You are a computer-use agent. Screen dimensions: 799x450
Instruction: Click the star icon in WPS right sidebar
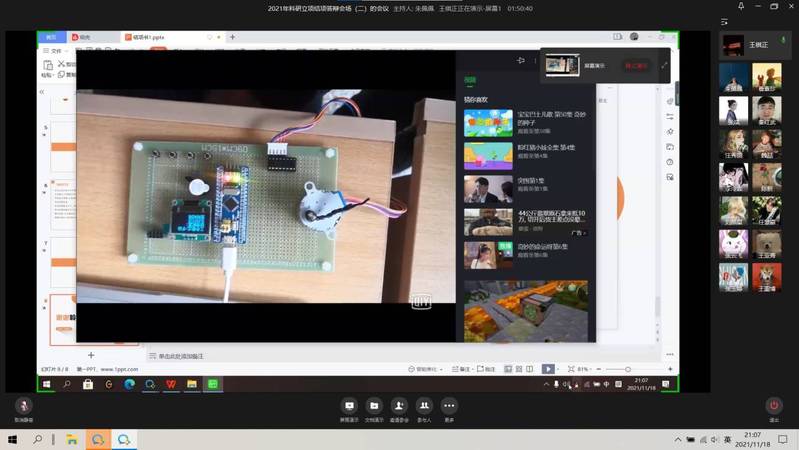click(x=670, y=131)
